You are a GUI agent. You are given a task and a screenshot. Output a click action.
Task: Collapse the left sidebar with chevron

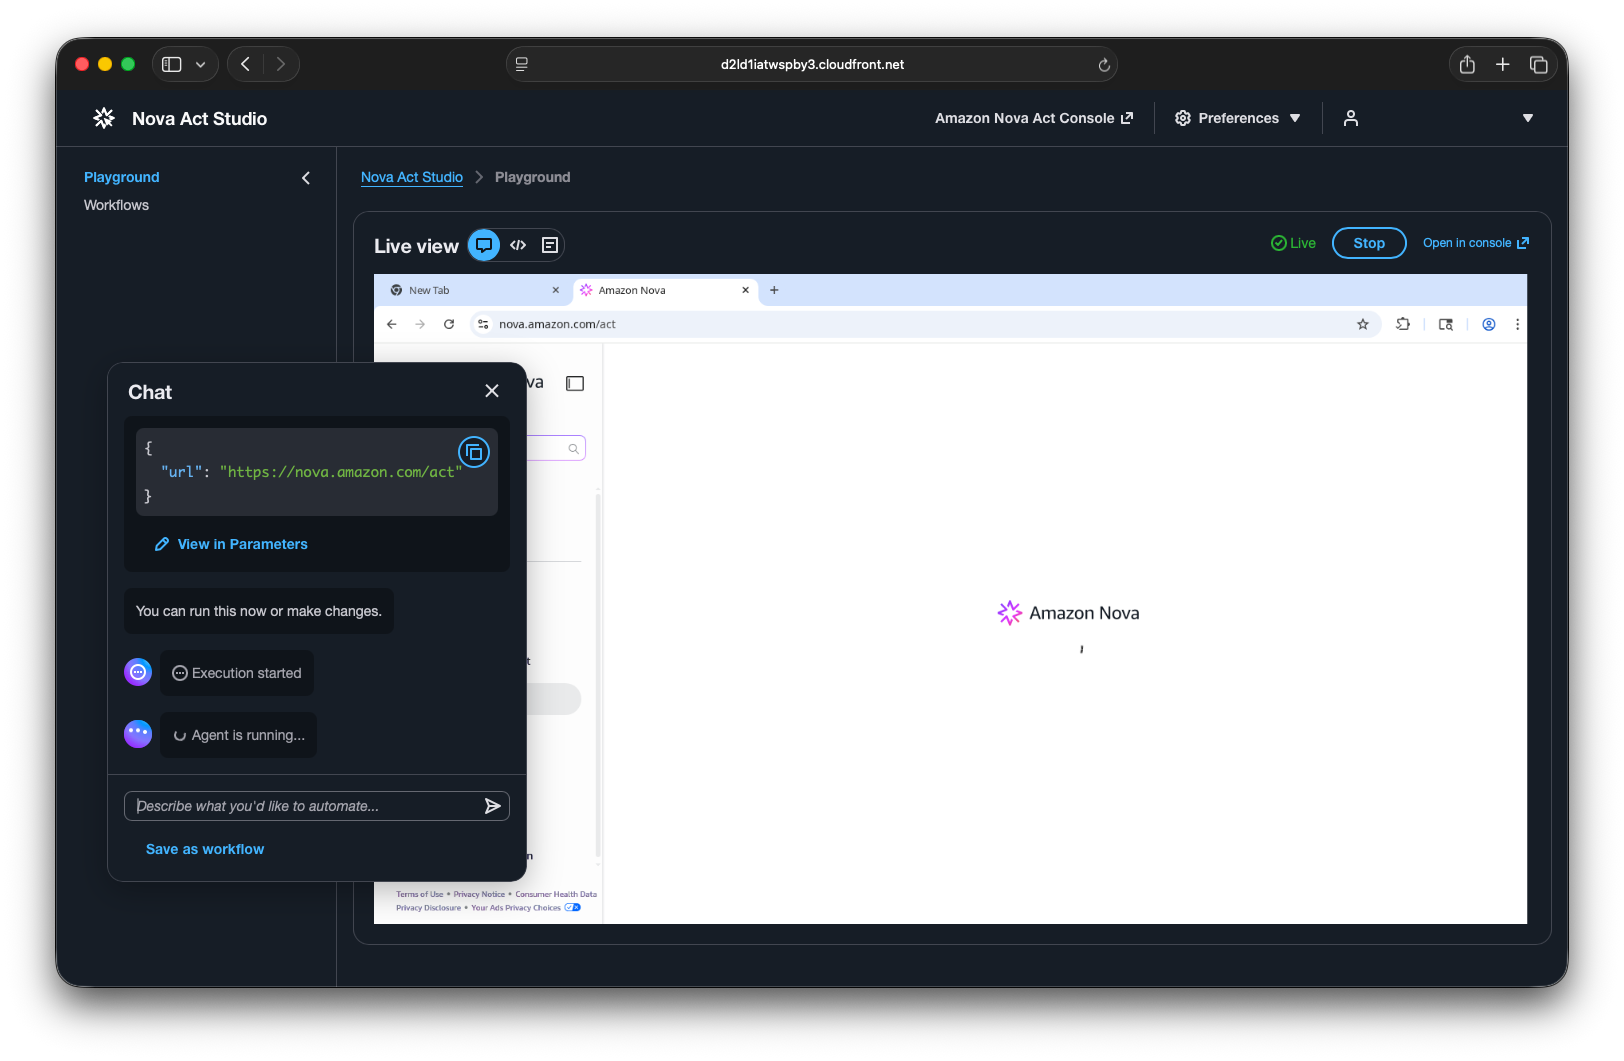(x=306, y=178)
